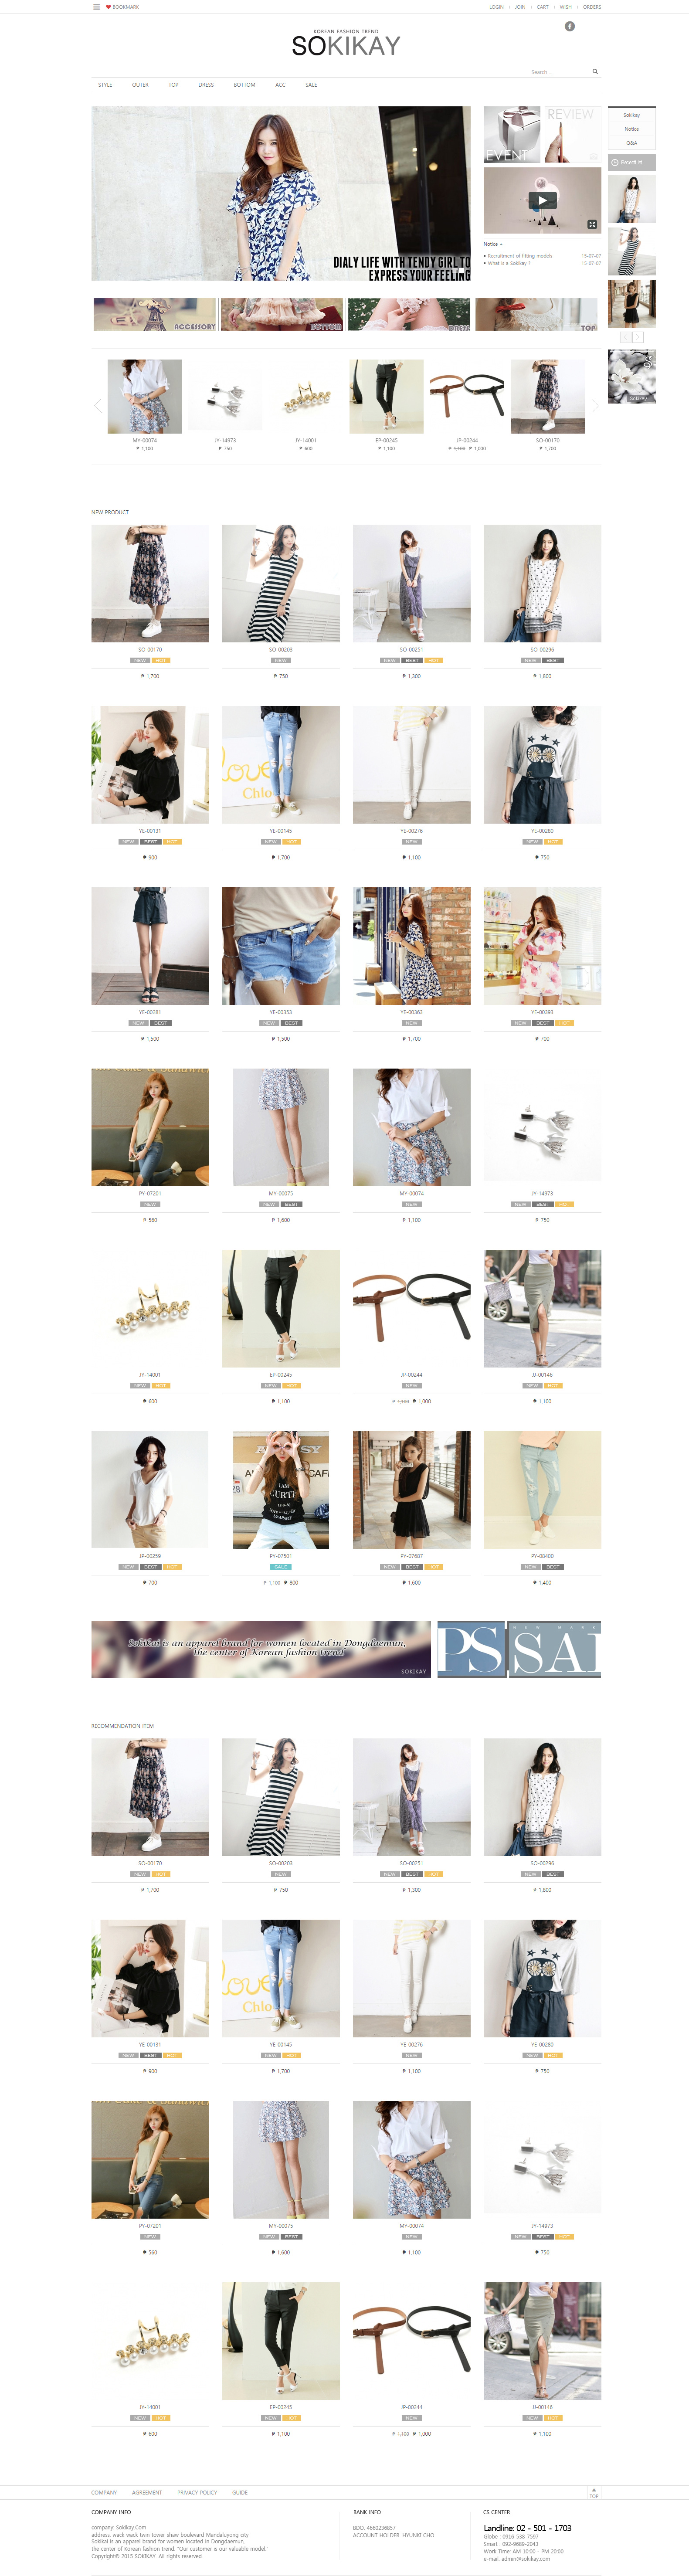
Task: Click the LOGIN link
Action: click(496, 7)
